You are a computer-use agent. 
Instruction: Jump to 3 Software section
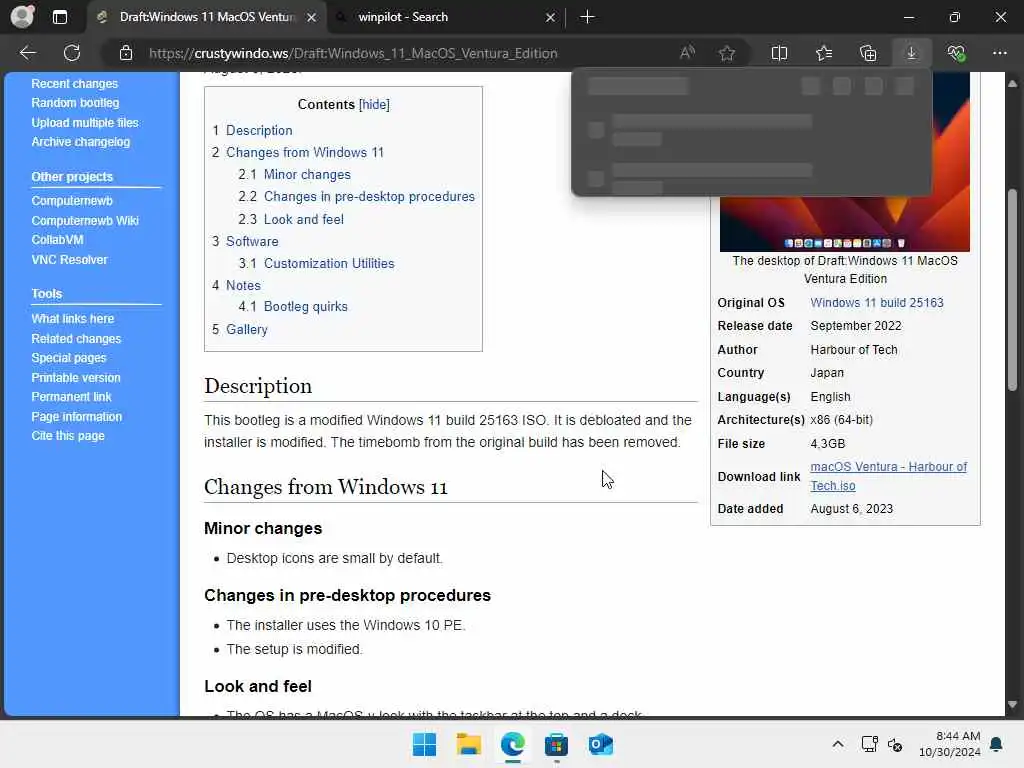click(x=245, y=242)
